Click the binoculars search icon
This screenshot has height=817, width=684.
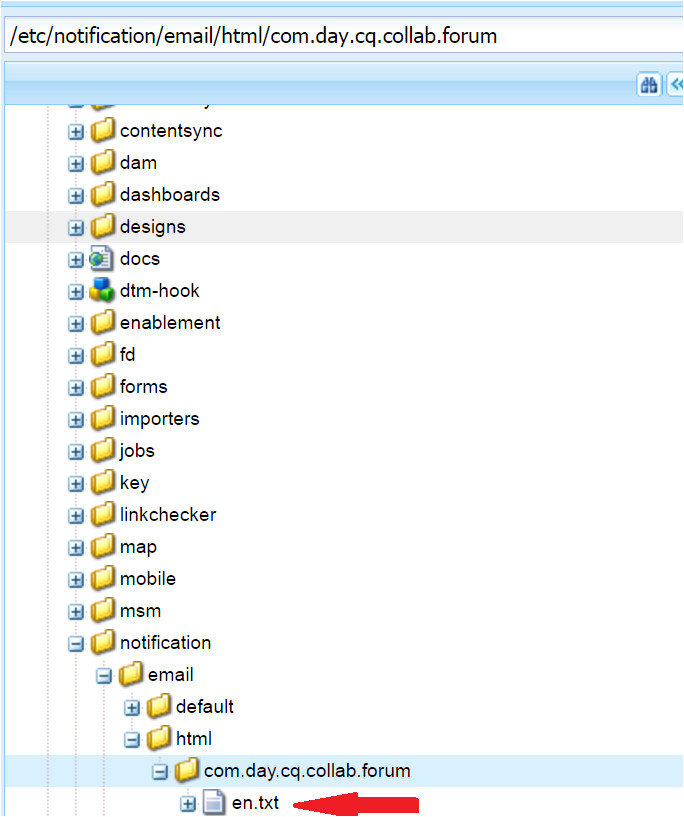(x=649, y=86)
